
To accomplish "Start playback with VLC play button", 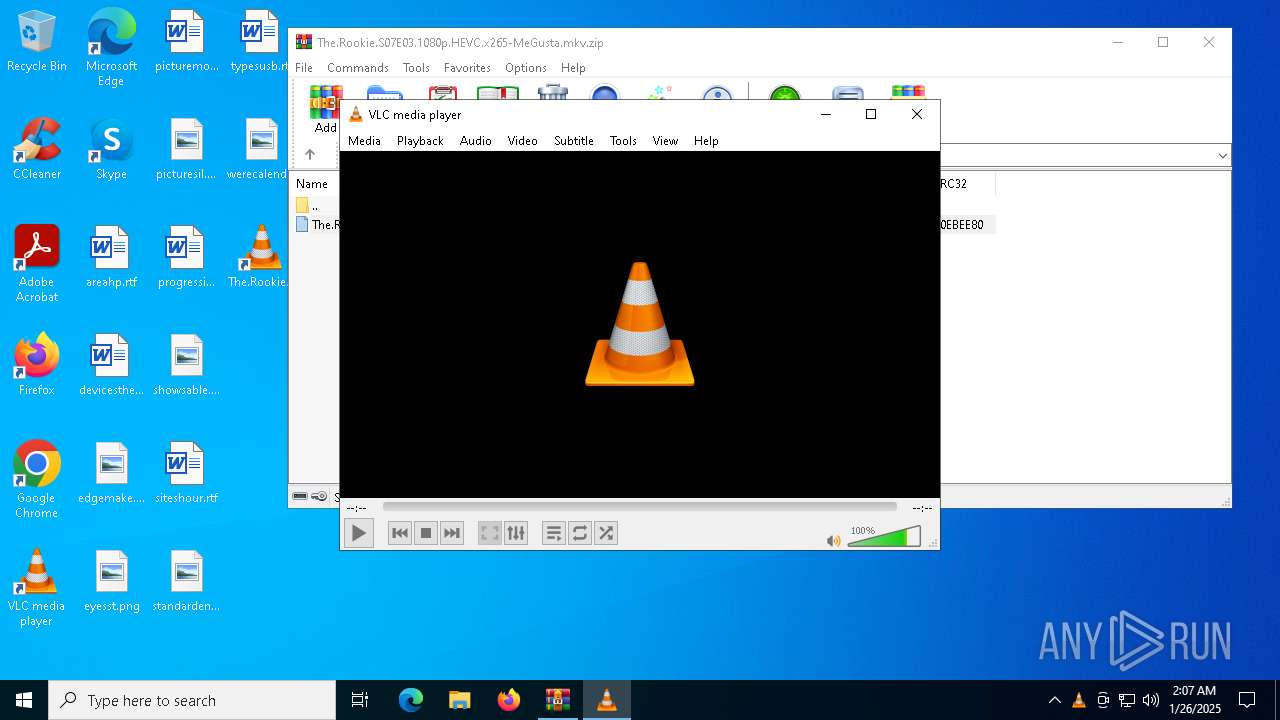I will click(358, 533).
